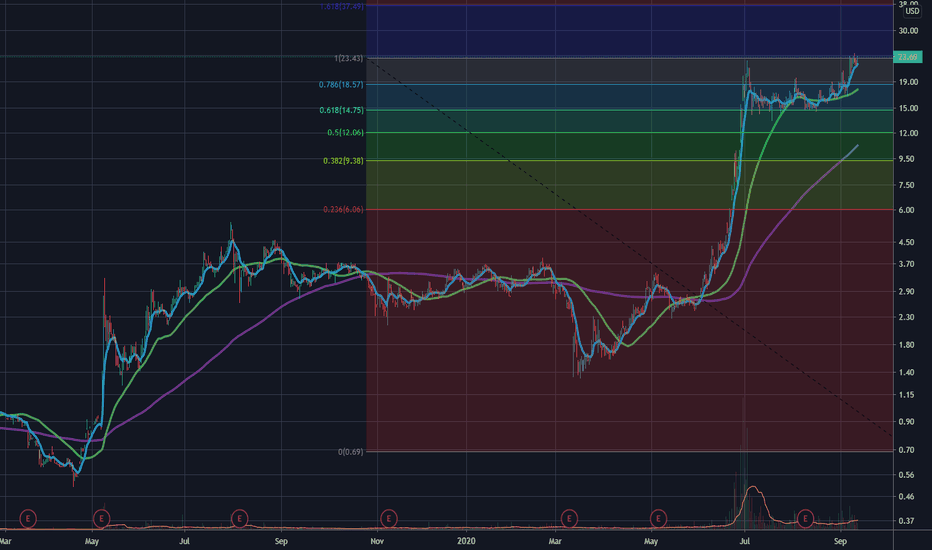Viewport: 932px width, 550px height.
Task: Click the 0.56 price axis label
Action: (x=906, y=475)
